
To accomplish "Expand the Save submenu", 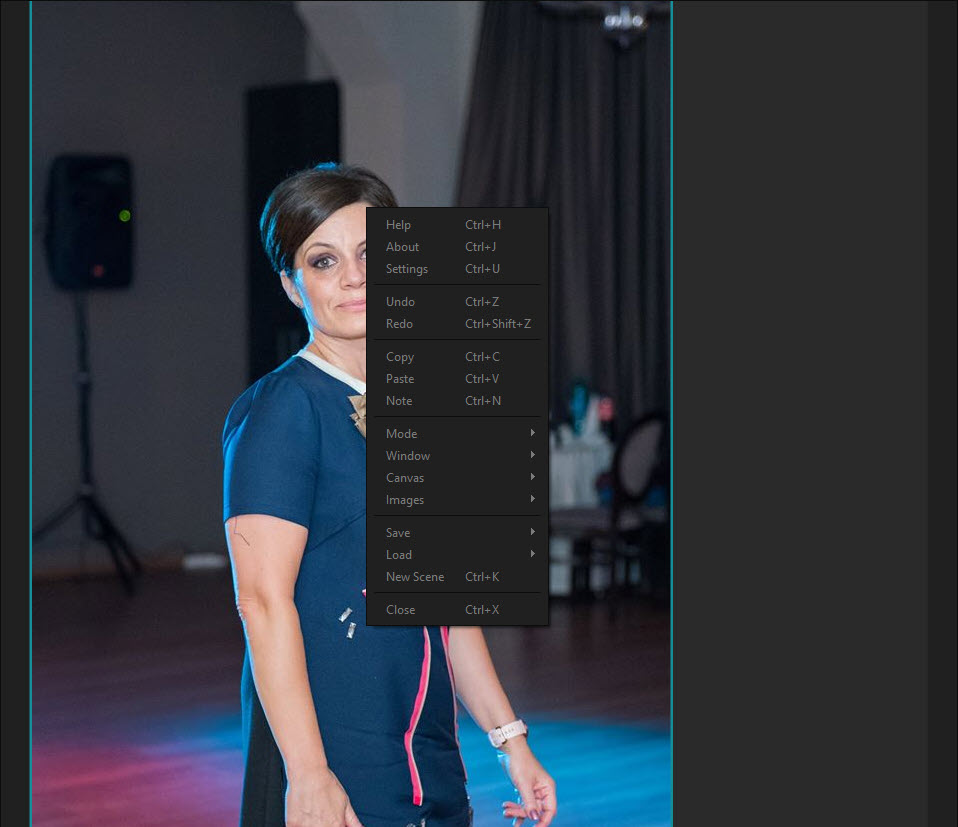I will pyautogui.click(x=457, y=533).
